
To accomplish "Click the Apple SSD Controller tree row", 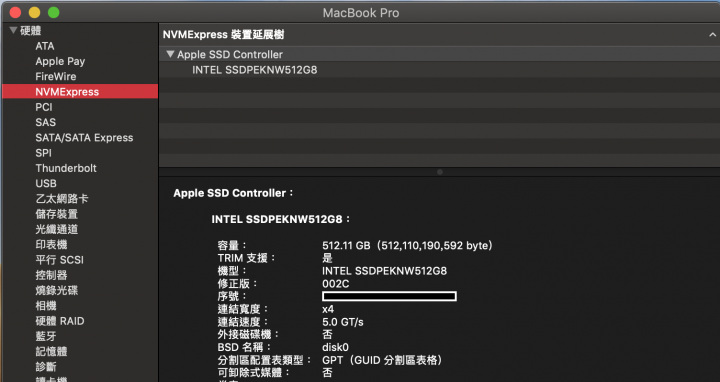I will click(x=439, y=54).
